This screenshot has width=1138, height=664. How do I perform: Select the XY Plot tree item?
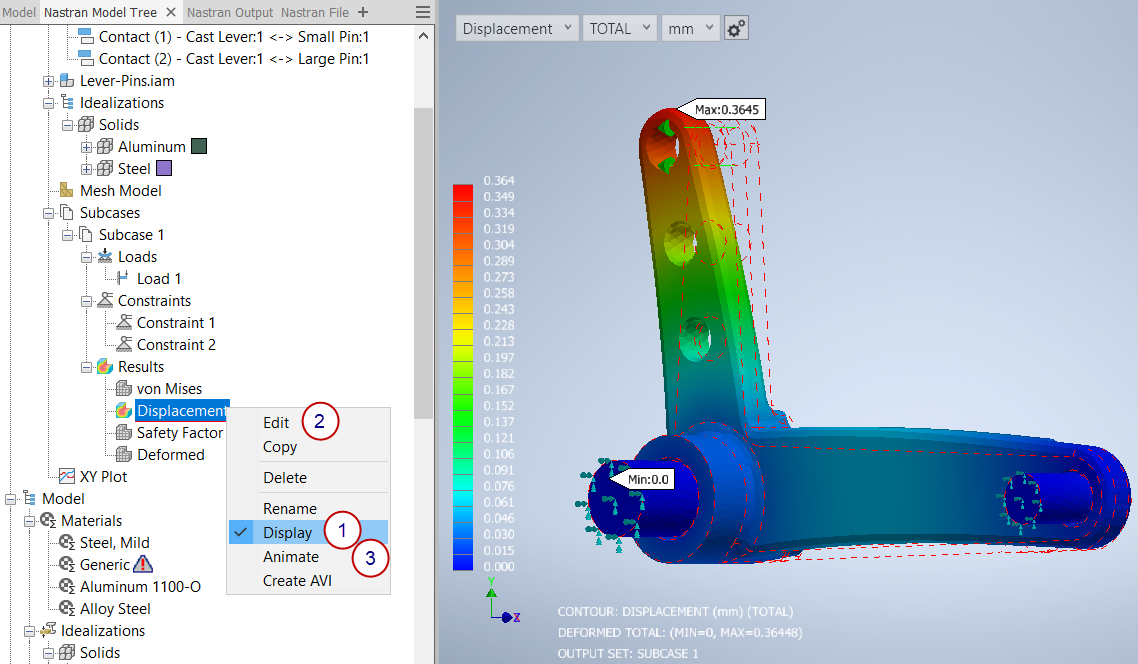103,476
